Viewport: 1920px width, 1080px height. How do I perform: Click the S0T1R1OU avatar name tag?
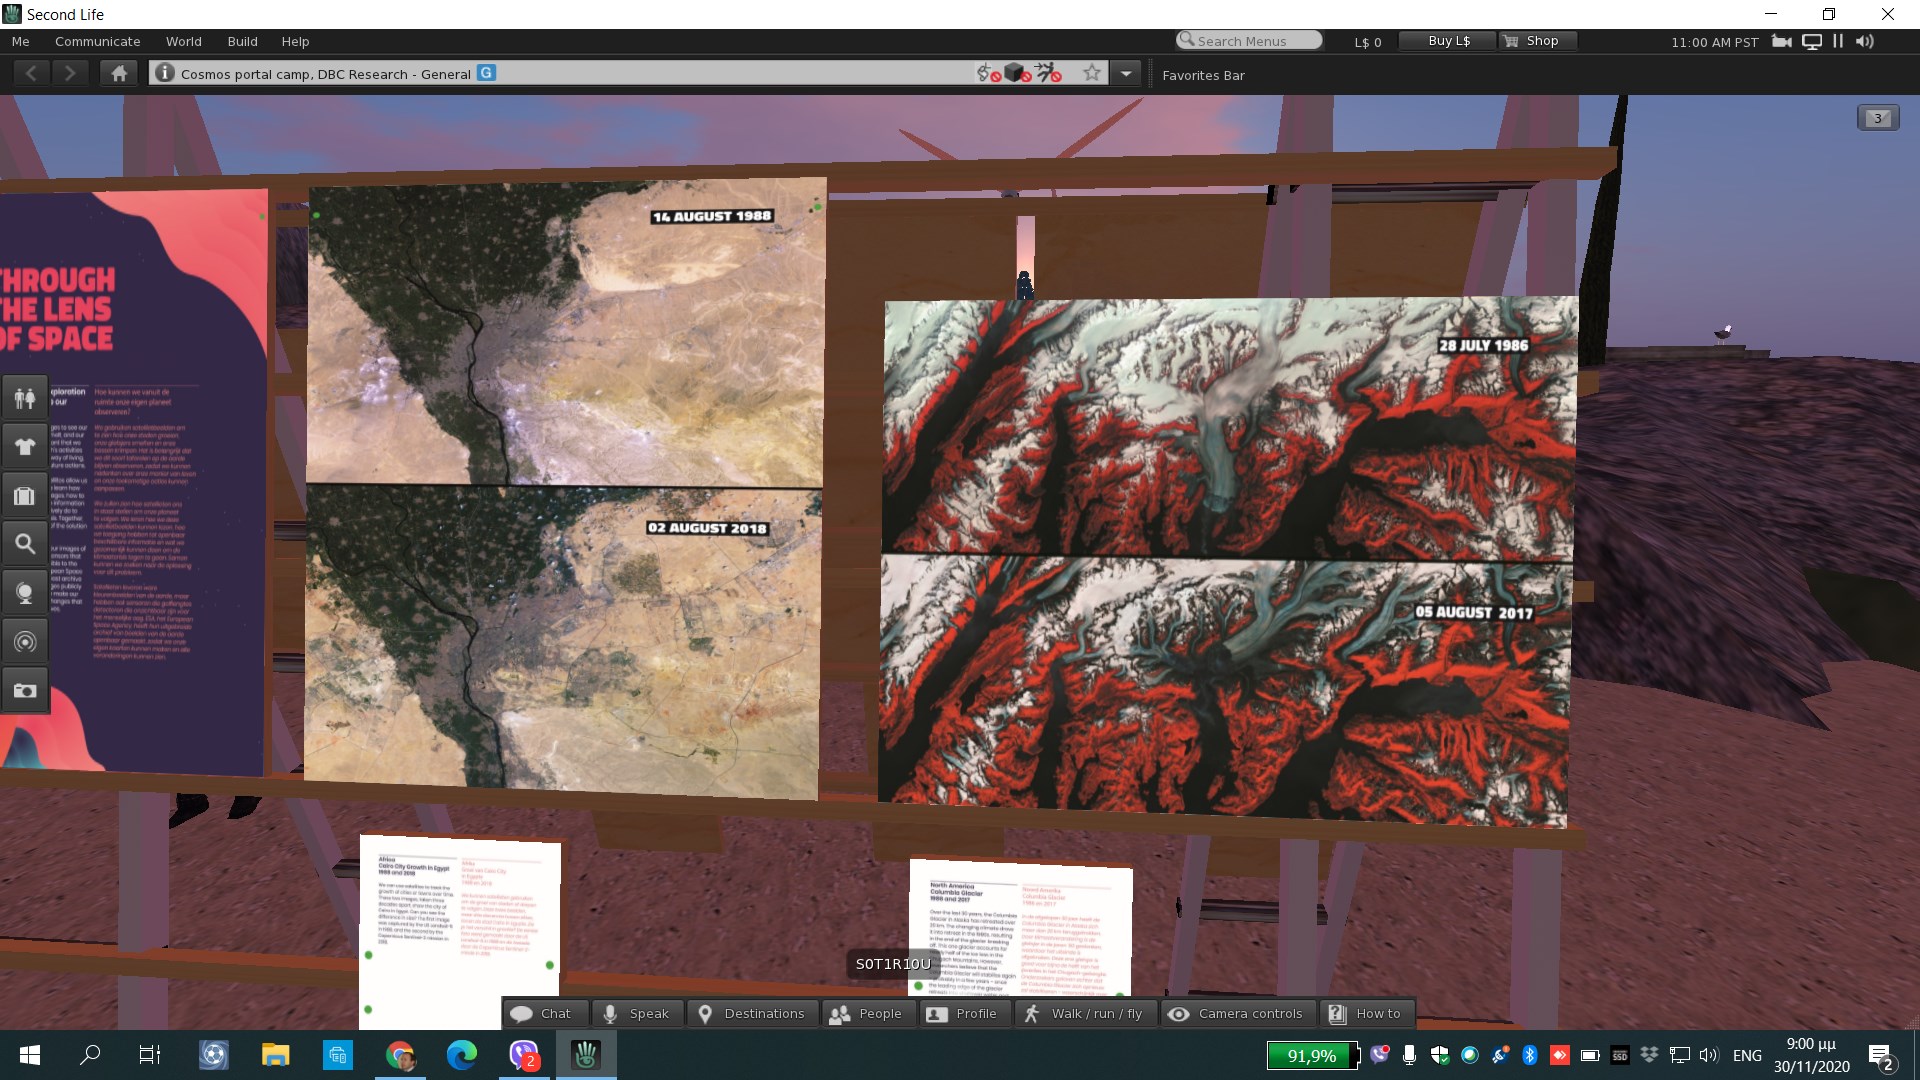(x=893, y=964)
